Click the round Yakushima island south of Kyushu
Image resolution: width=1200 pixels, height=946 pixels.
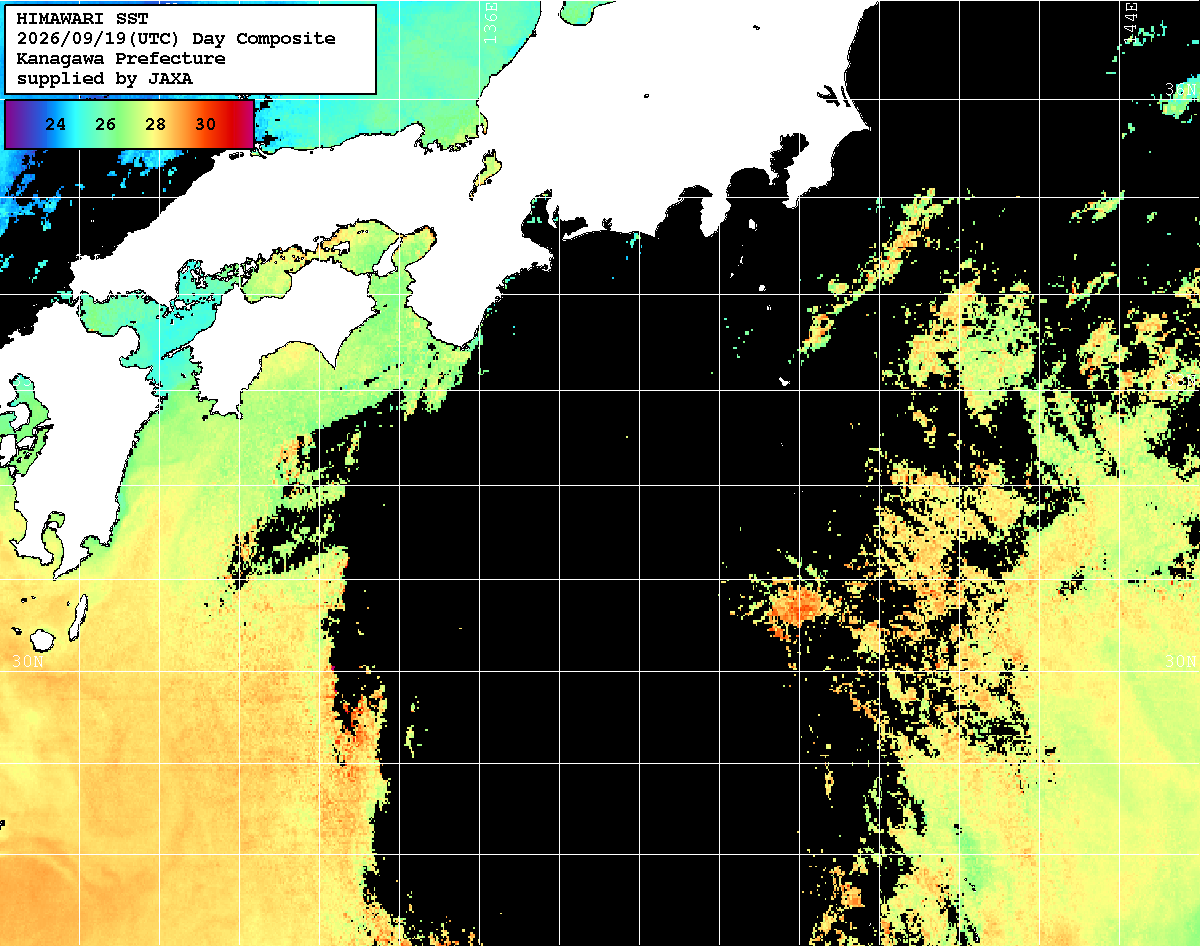[x=42, y=639]
